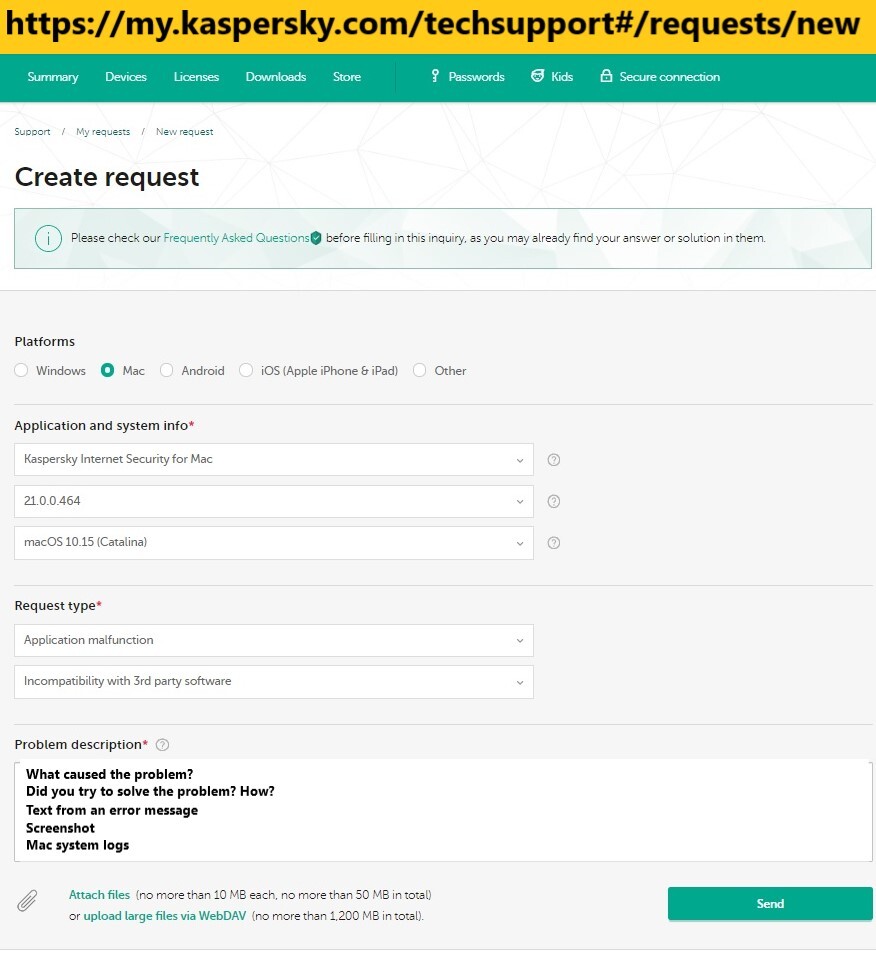Open the Summary tab
Image resolution: width=876 pixels, height=957 pixels.
[x=53, y=77]
